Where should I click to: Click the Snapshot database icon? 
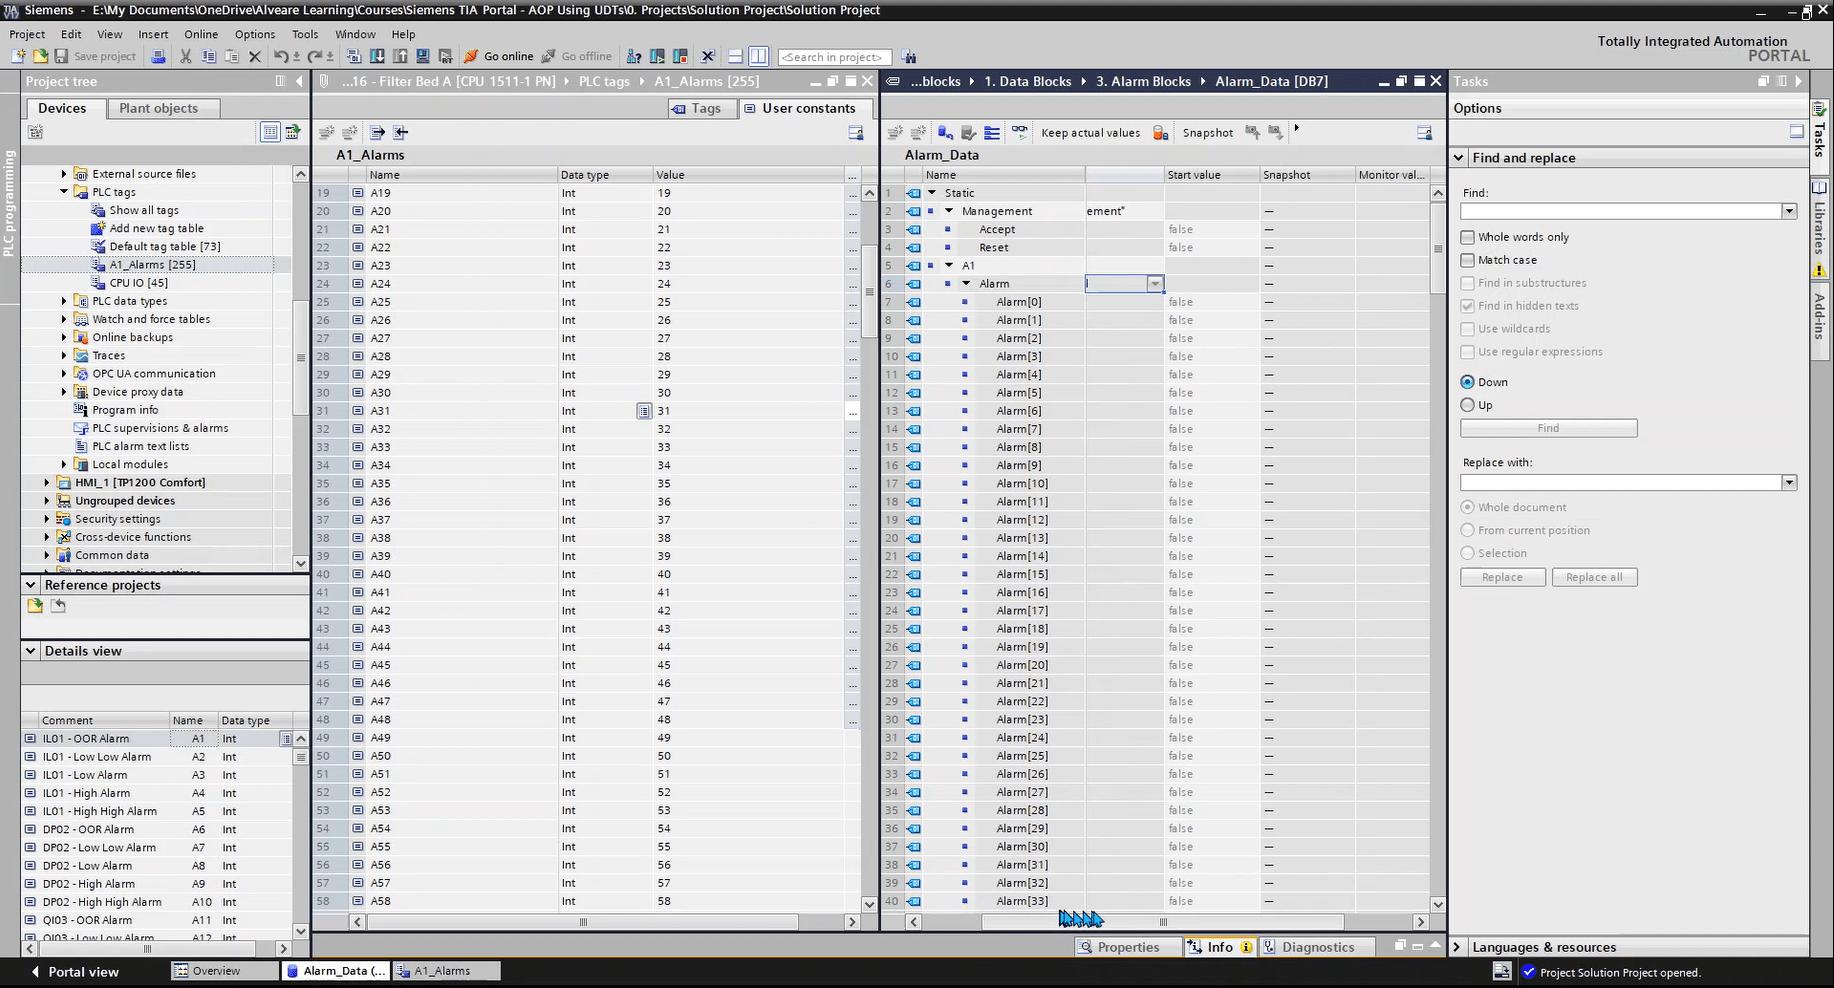(x=1160, y=132)
